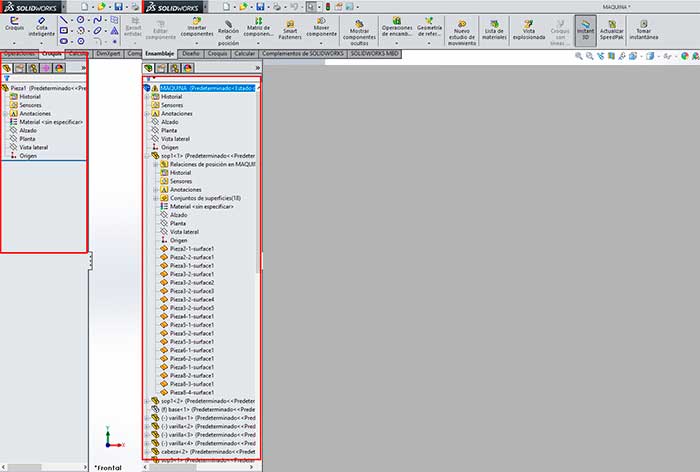Open dropdown arrow under Mover componente
Image resolution: width=700 pixels, height=472 pixels.
[x=321, y=43]
